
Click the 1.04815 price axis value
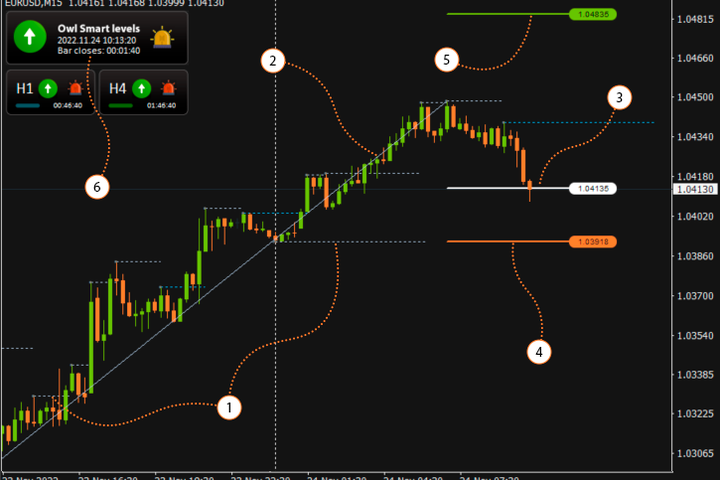[x=695, y=19]
